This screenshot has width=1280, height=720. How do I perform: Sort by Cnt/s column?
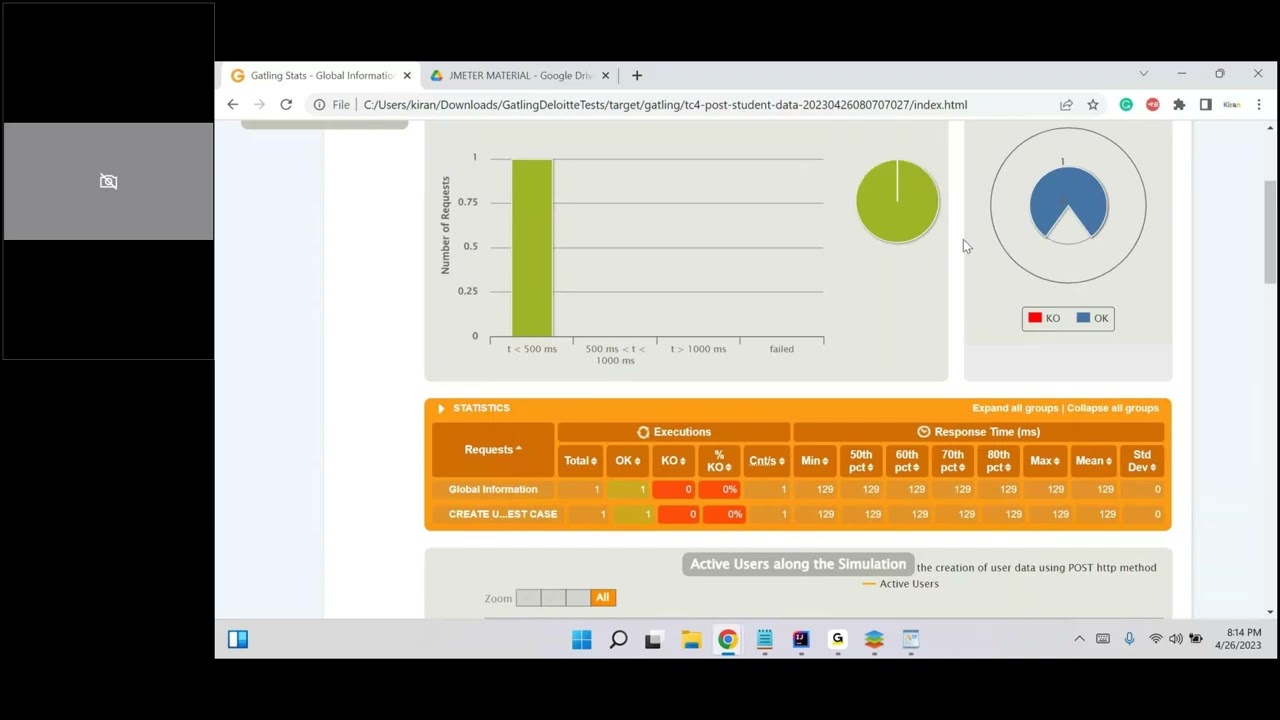click(x=766, y=461)
